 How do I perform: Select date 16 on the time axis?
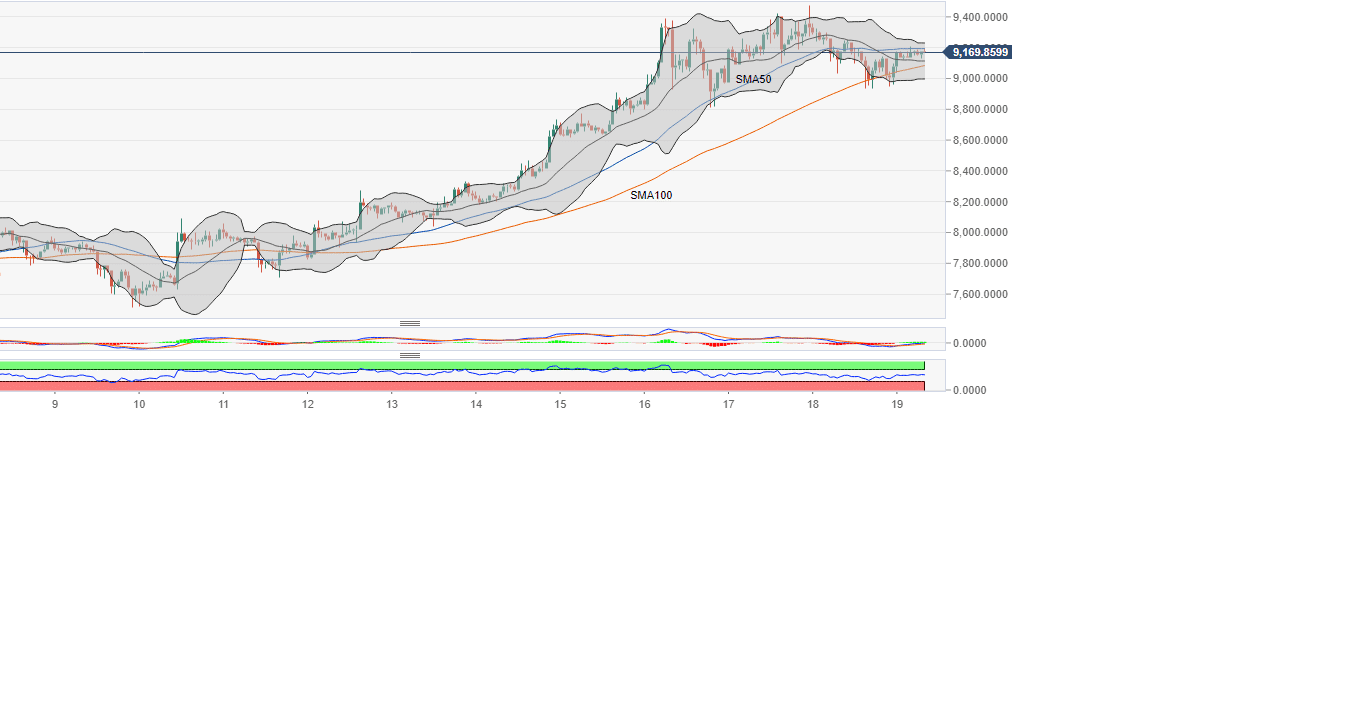tap(645, 404)
